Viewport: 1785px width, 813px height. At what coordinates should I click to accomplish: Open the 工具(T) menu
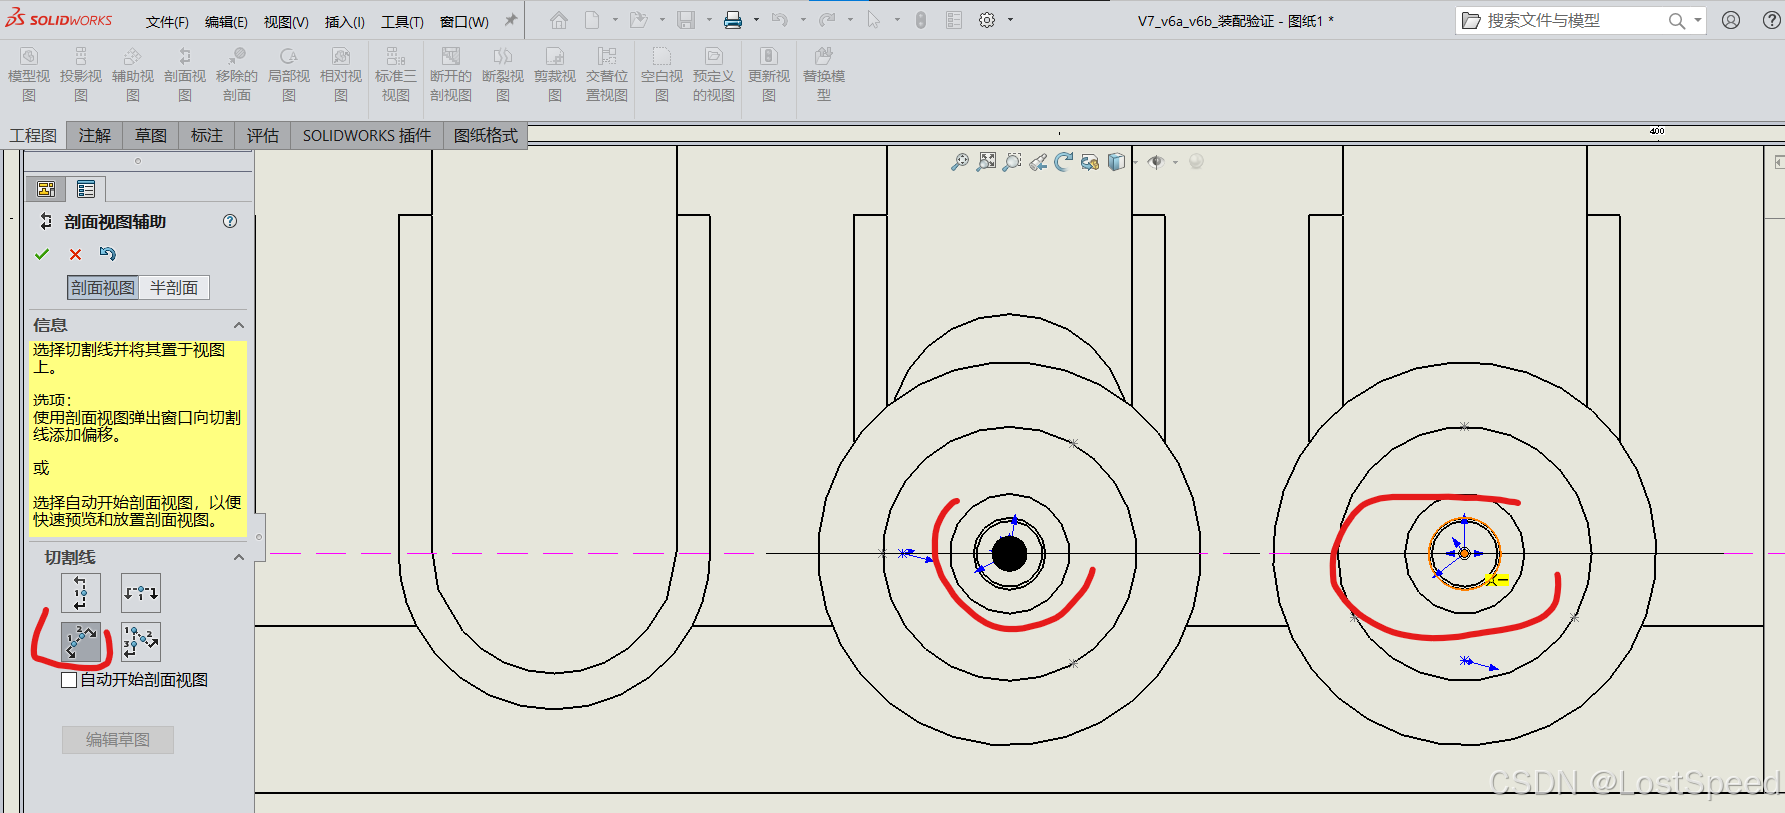[402, 22]
